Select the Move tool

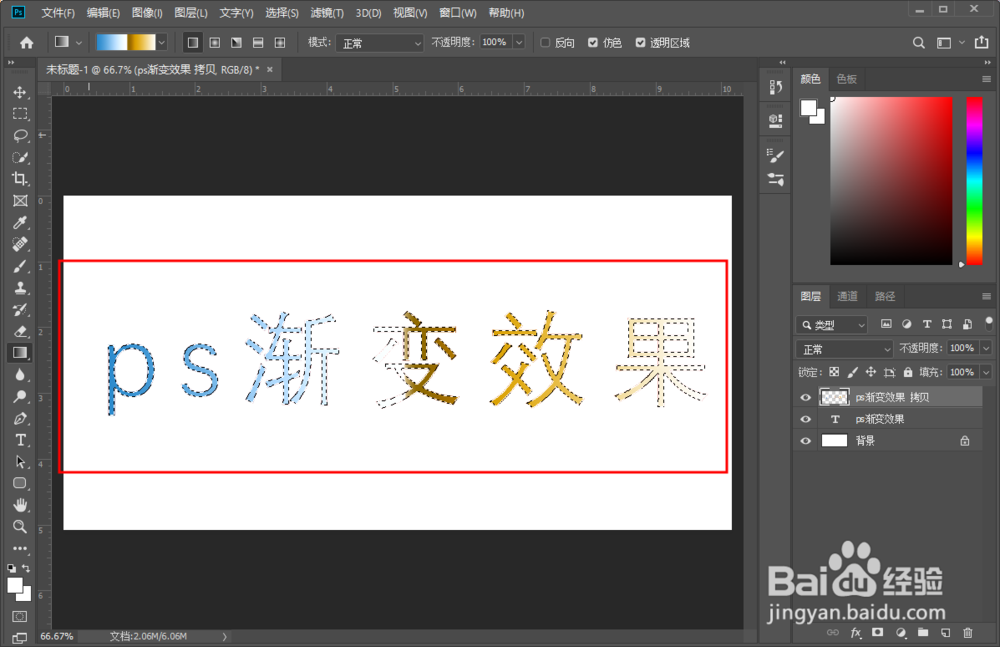[x=20, y=91]
